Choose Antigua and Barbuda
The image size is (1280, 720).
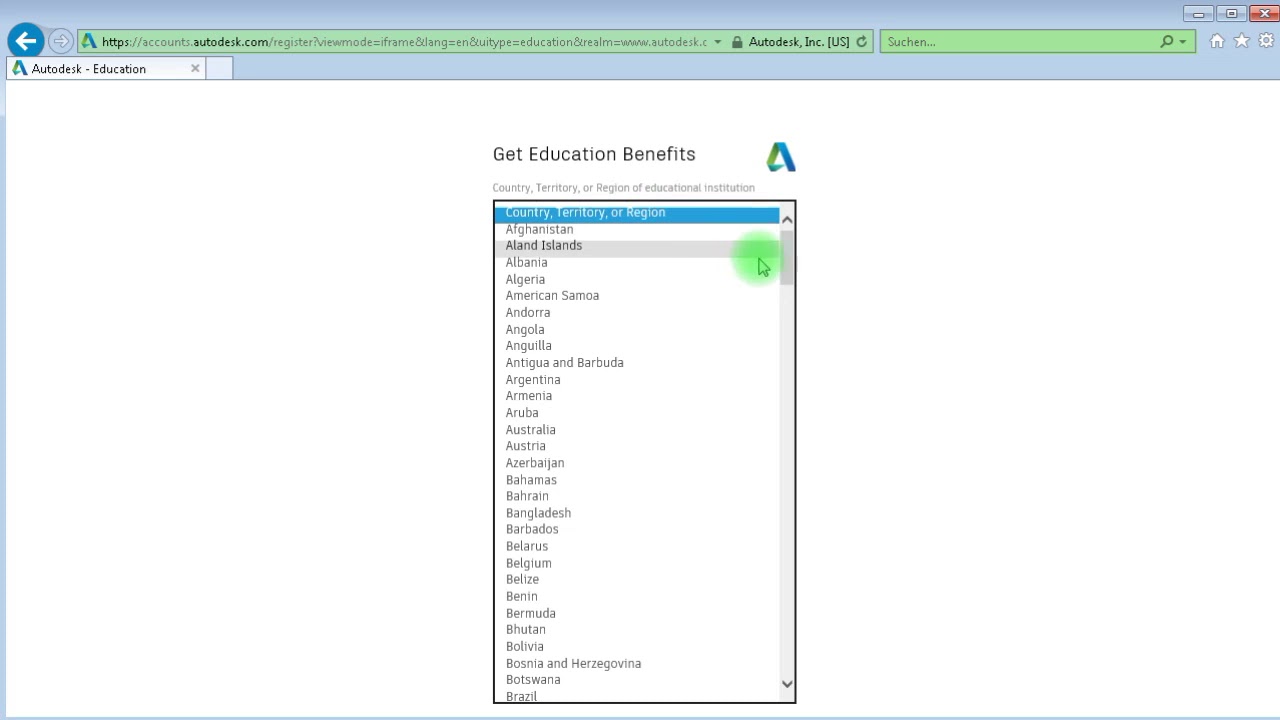tap(636, 363)
